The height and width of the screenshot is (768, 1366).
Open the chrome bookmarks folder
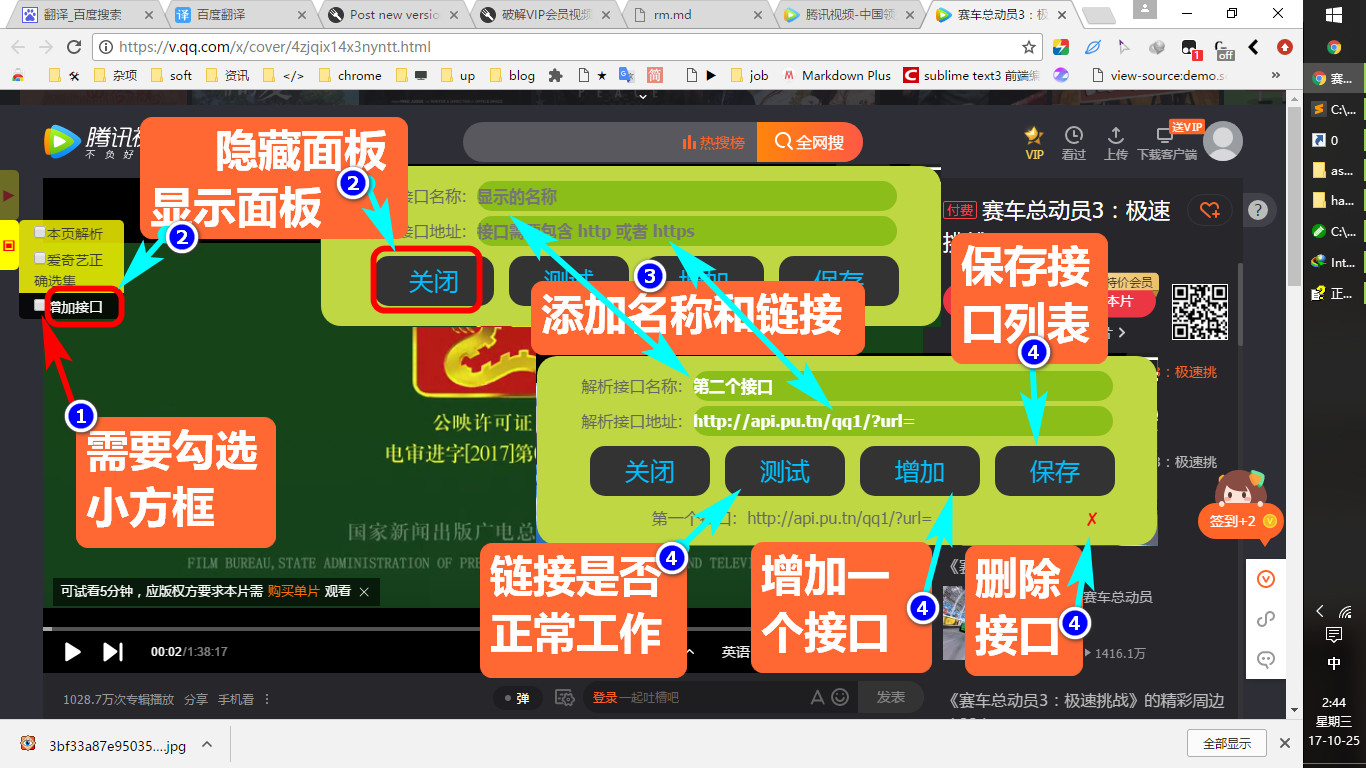pyautogui.click(x=349, y=75)
